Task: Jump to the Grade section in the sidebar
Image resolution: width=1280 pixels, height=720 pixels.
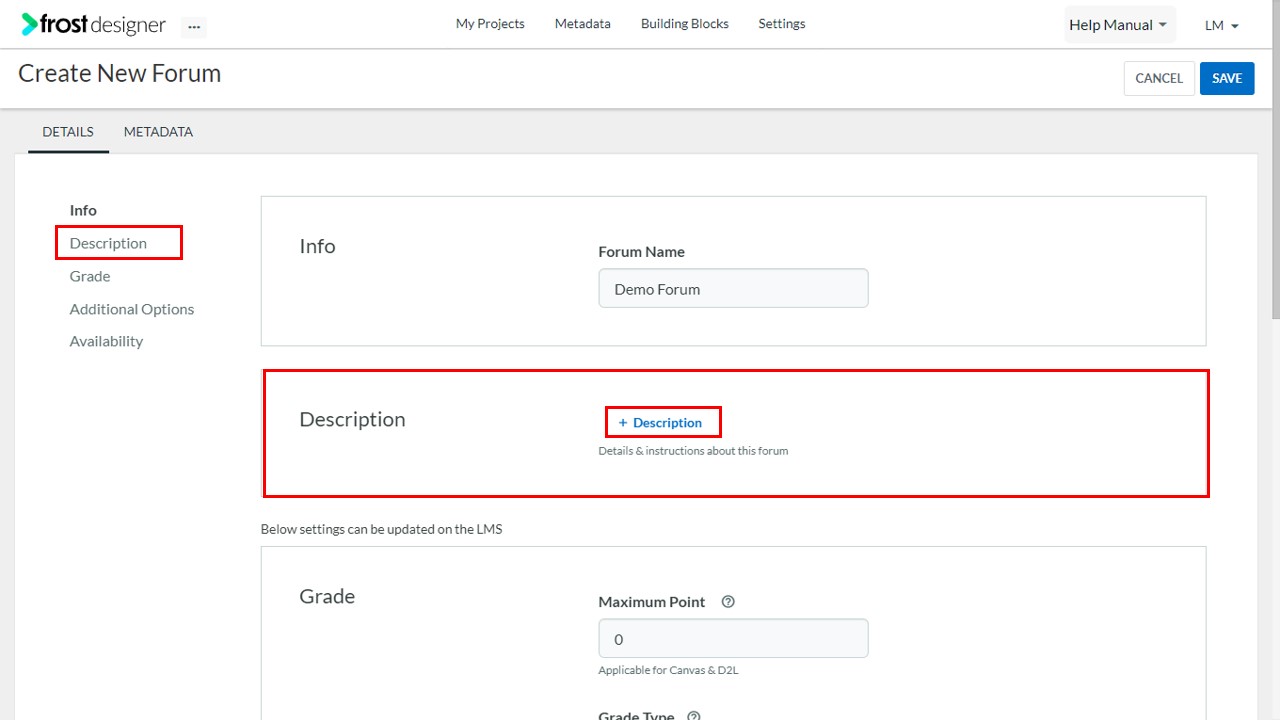Action: (x=90, y=276)
